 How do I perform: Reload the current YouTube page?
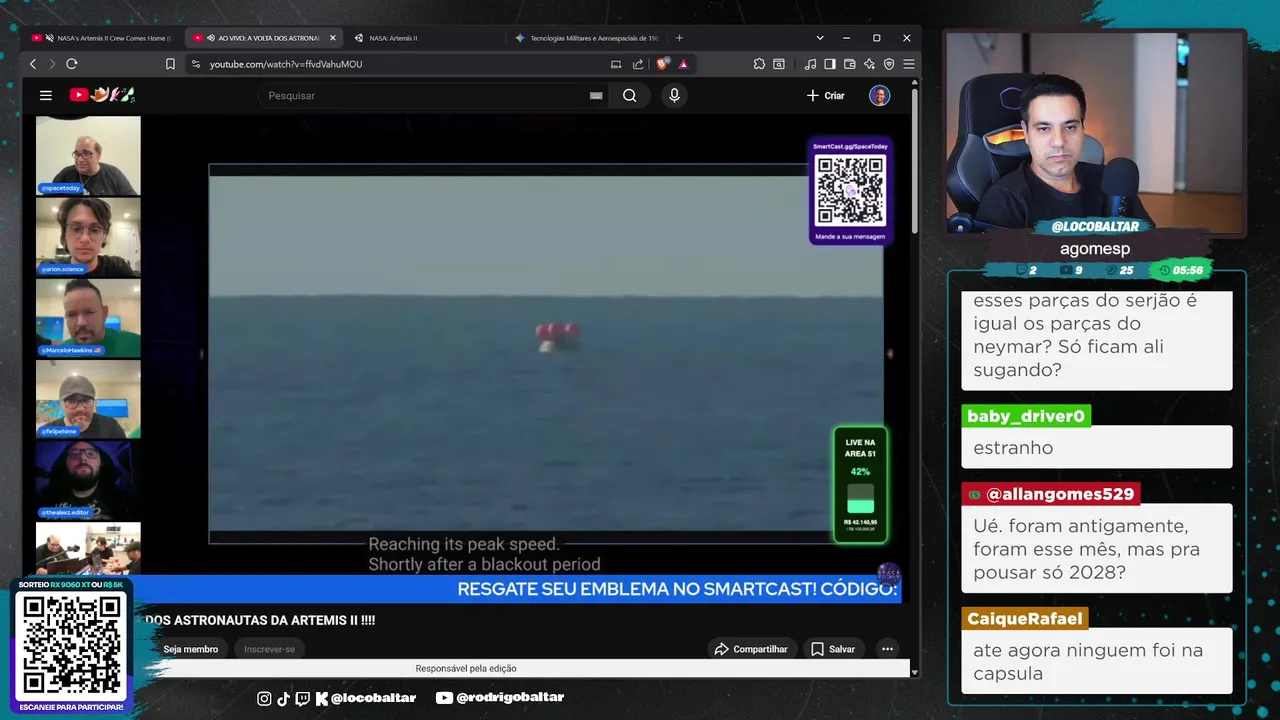pyautogui.click(x=72, y=64)
